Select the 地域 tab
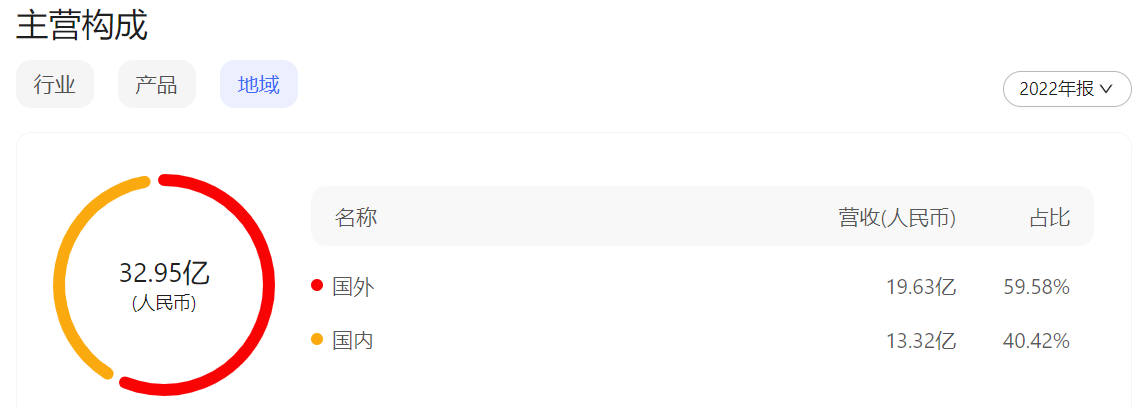This screenshot has width=1140, height=408. [259, 85]
